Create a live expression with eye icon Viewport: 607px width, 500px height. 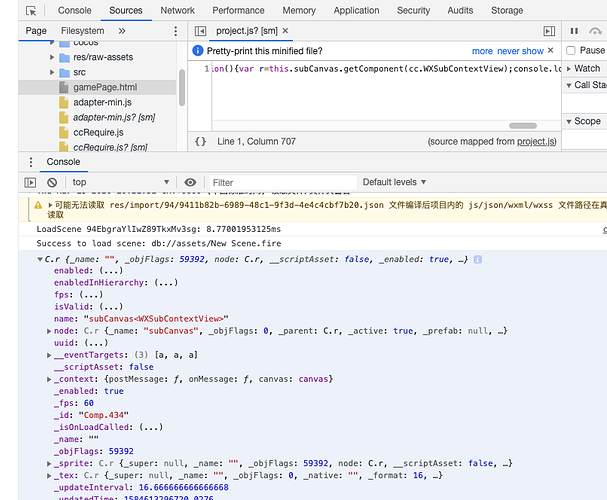(190, 182)
